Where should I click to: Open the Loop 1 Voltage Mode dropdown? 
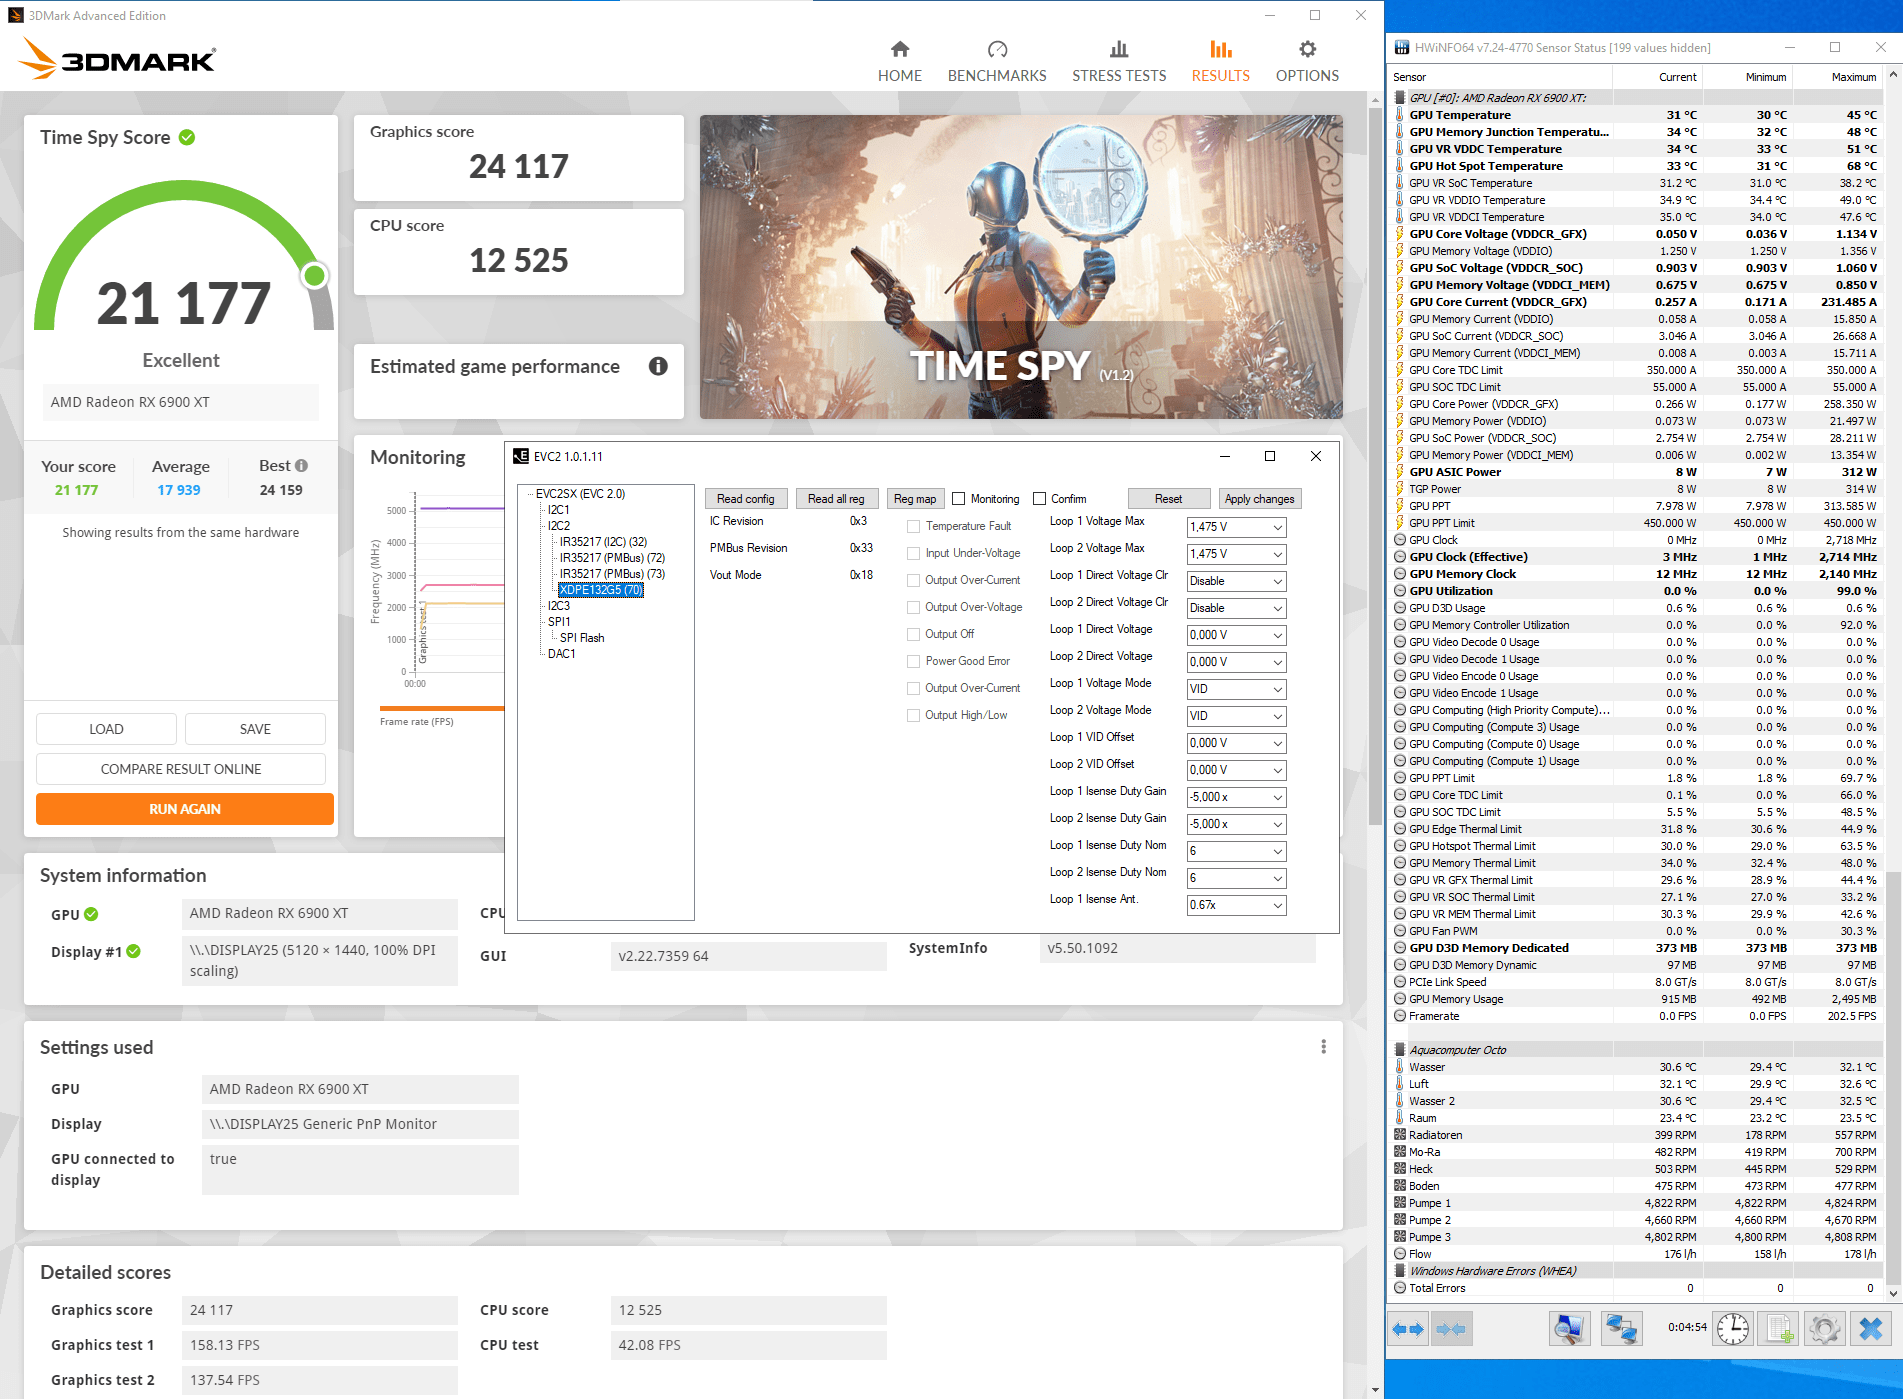tap(1236, 689)
